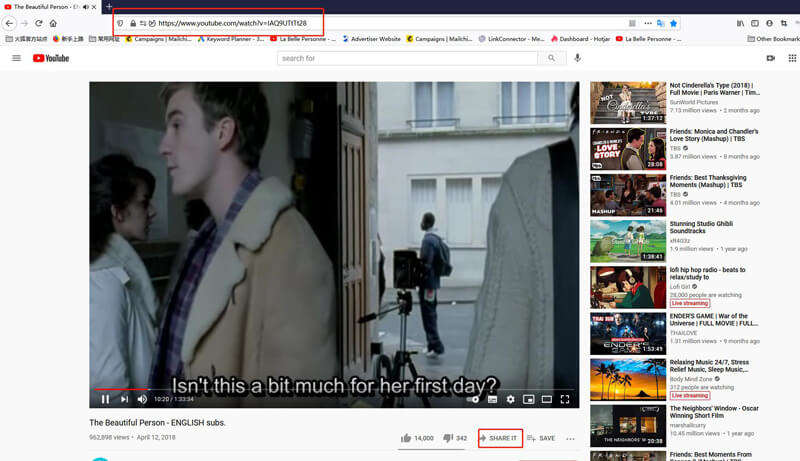
Task: Open the YouTube hamburger guide menu
Action: click(x=16, y=58)
